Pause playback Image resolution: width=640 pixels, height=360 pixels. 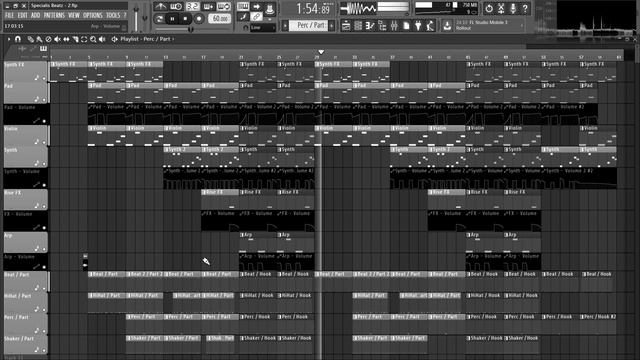pos(172,19)
